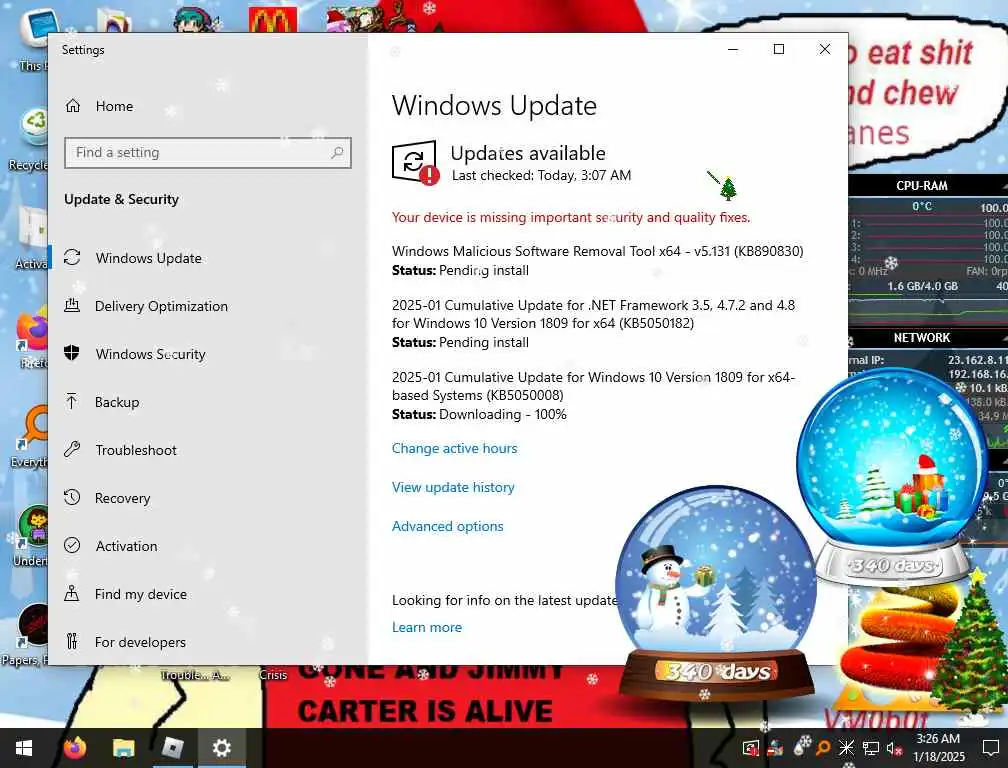Click the KB5050008 cumulative update entry

click(593, 395)
